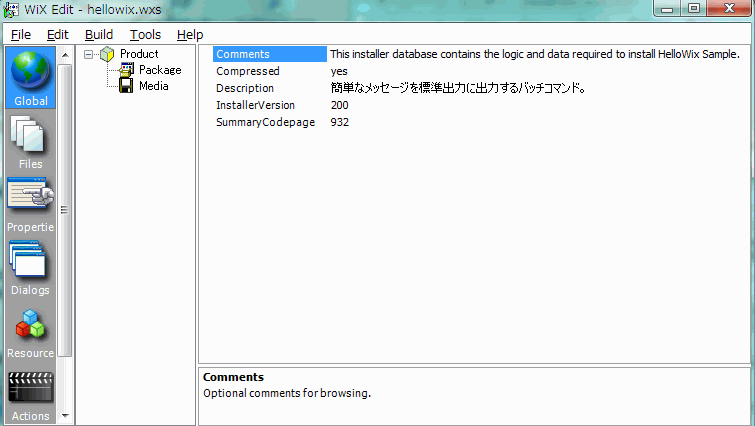Viewport: 755px width, 426px height.
Task: Edit the SummaryCodepage value 932
Action: [x=339, y=122]
